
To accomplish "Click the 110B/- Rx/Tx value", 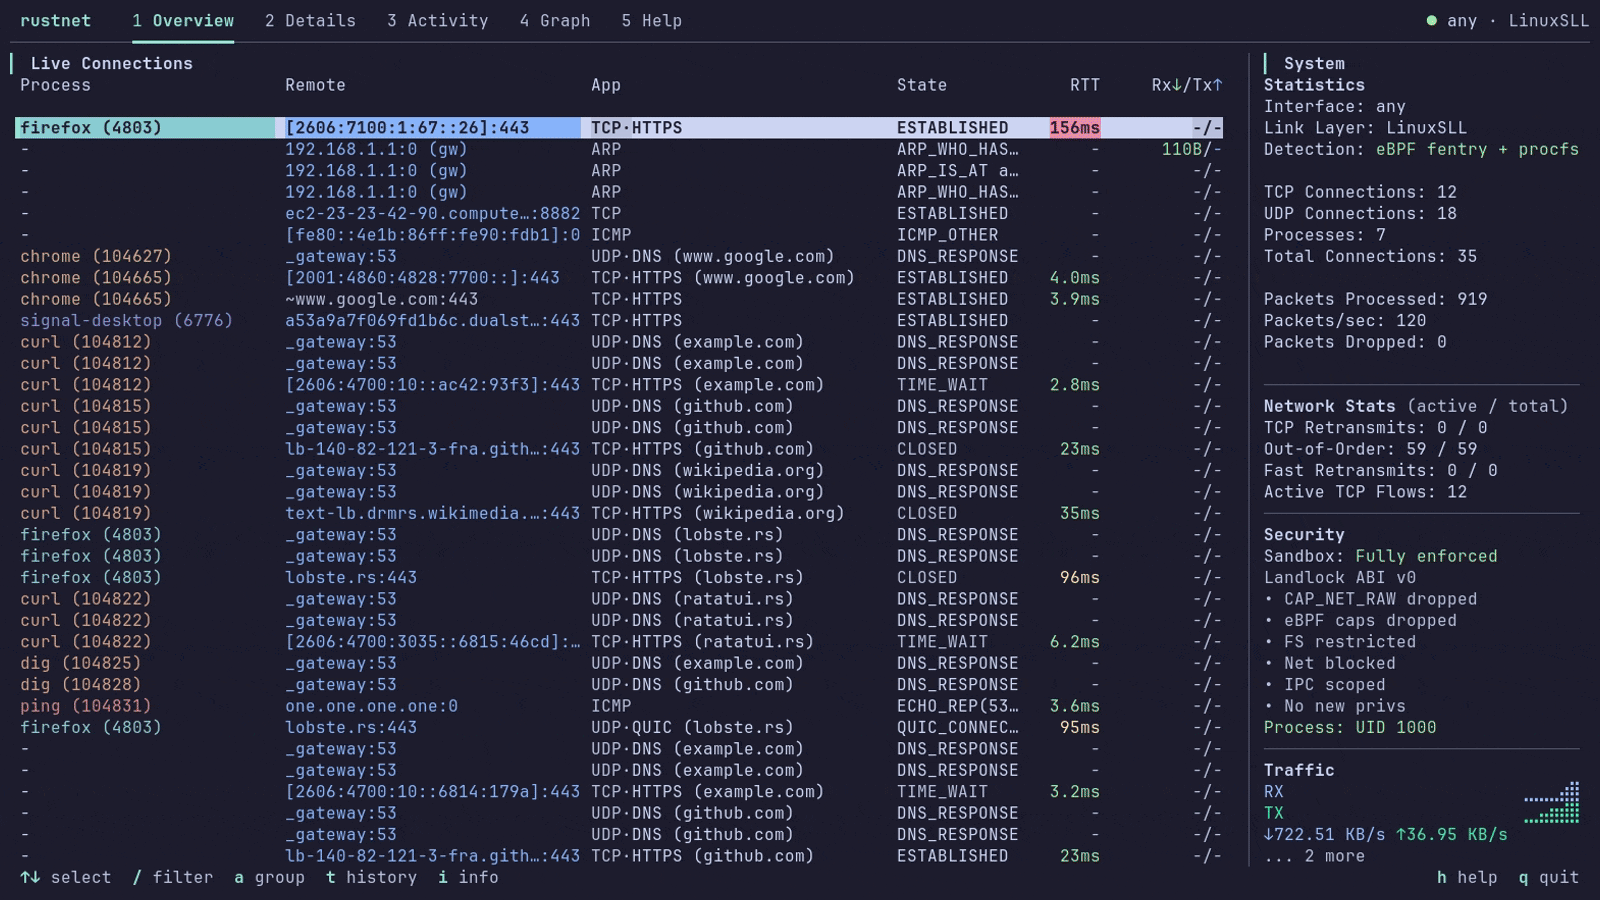I will tap(1192, 149).
